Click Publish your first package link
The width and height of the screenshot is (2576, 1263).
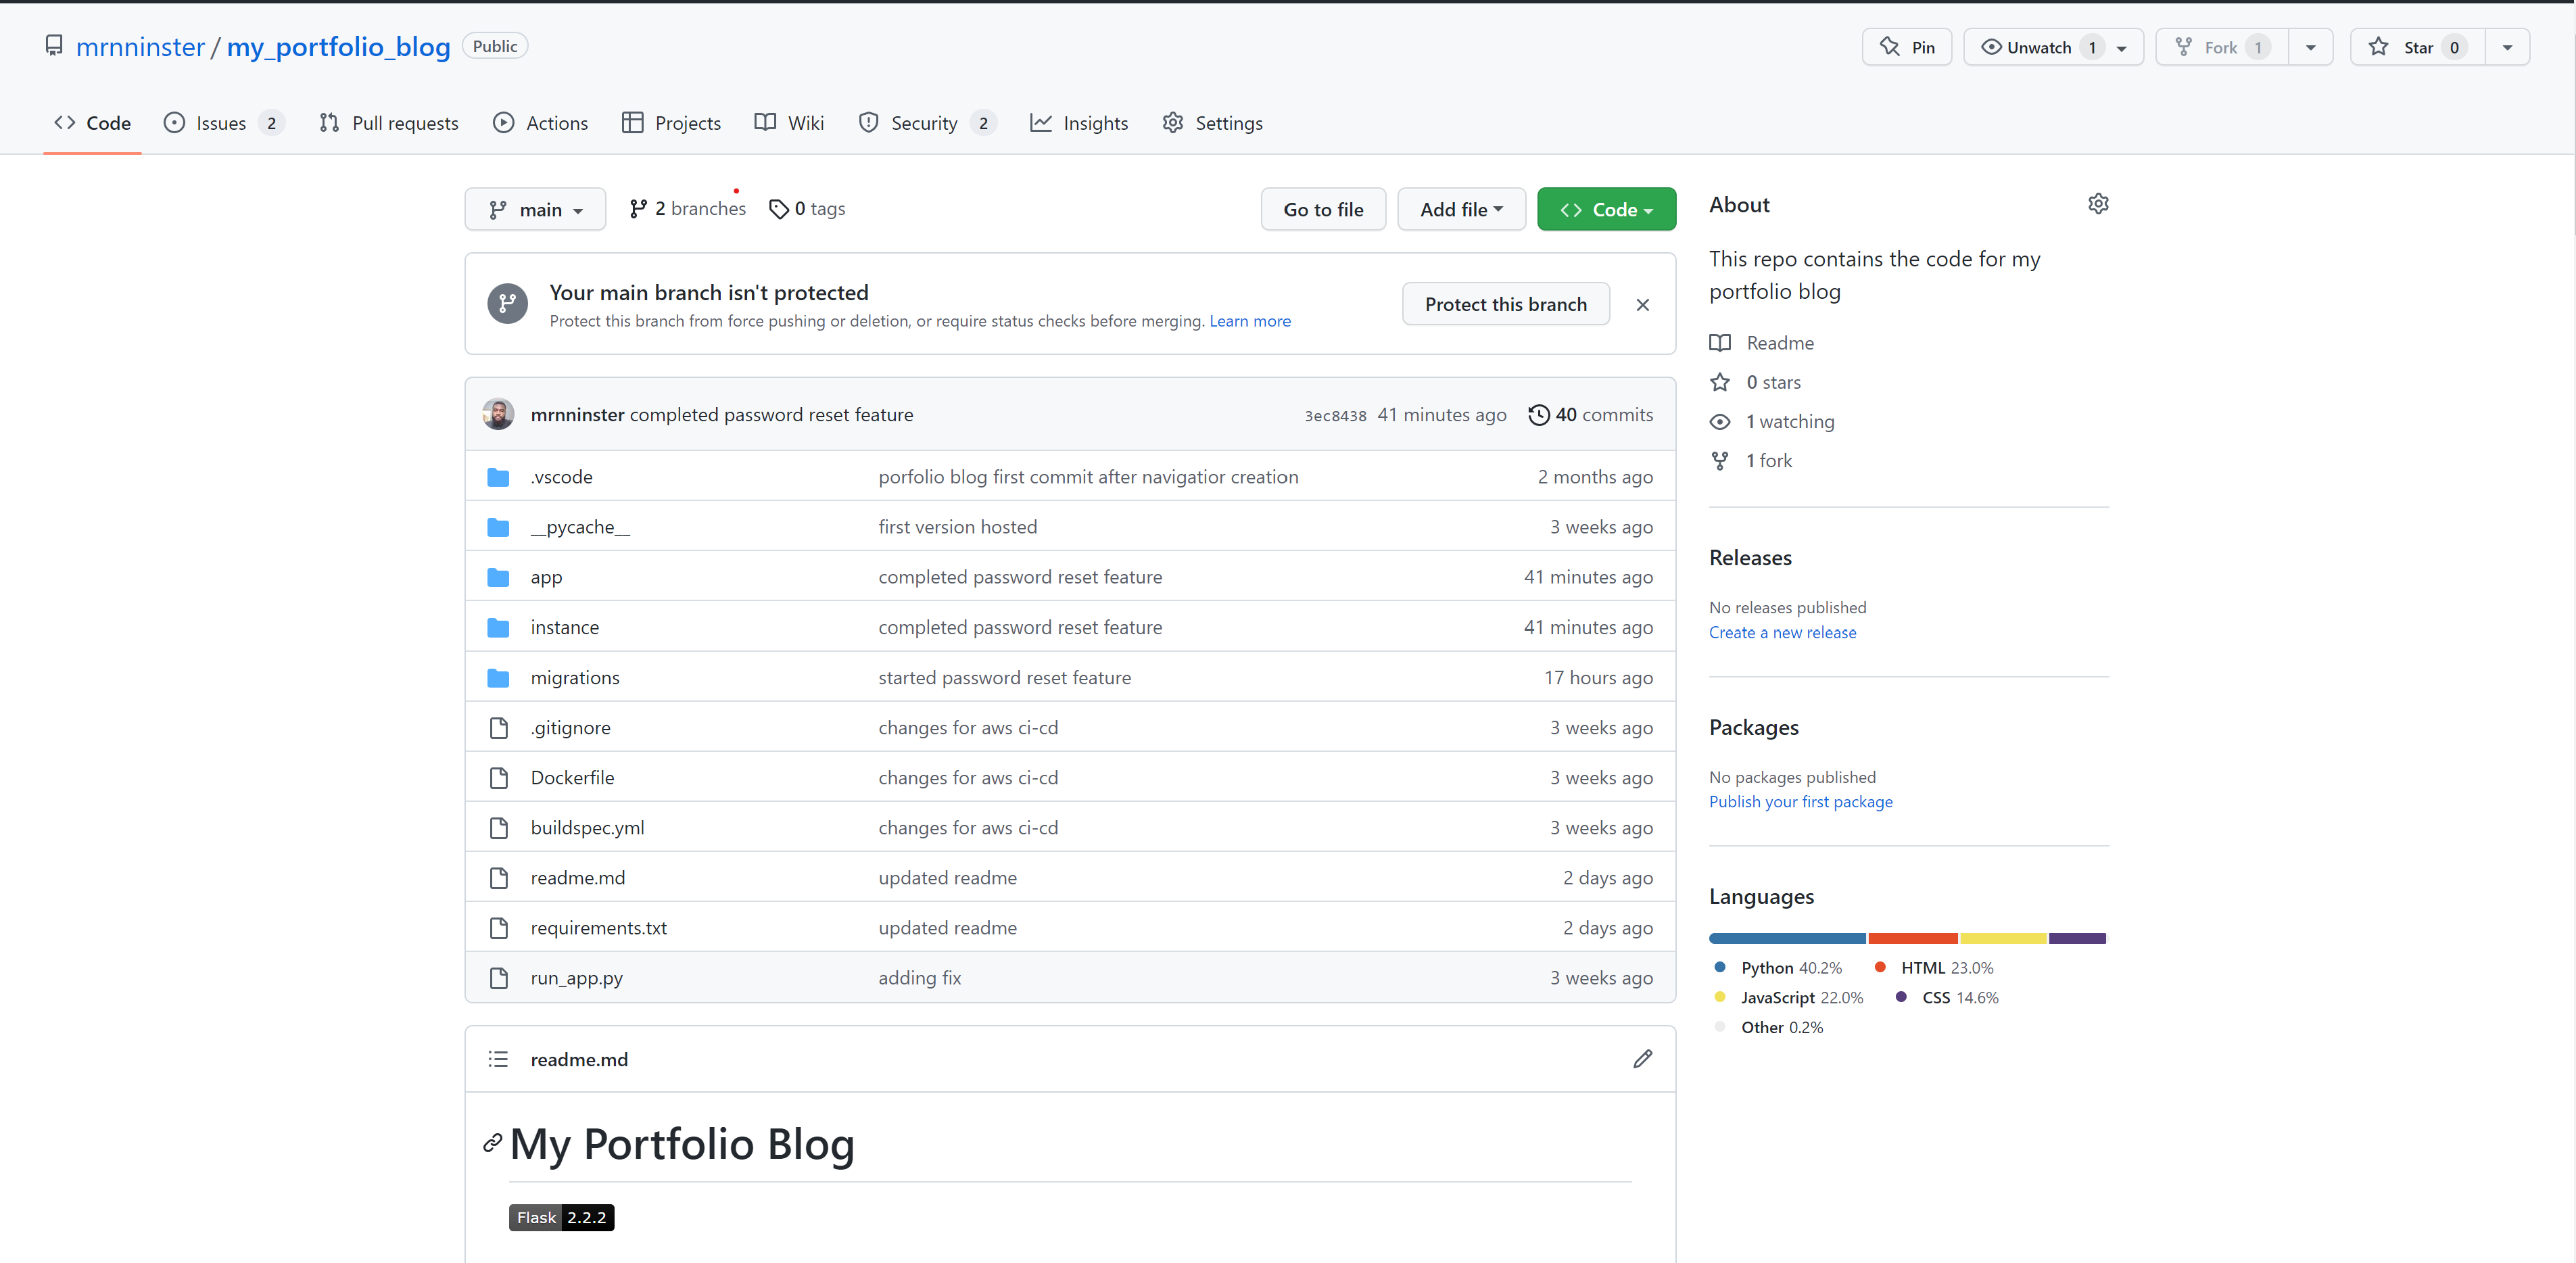click(x=1800, y=801)
